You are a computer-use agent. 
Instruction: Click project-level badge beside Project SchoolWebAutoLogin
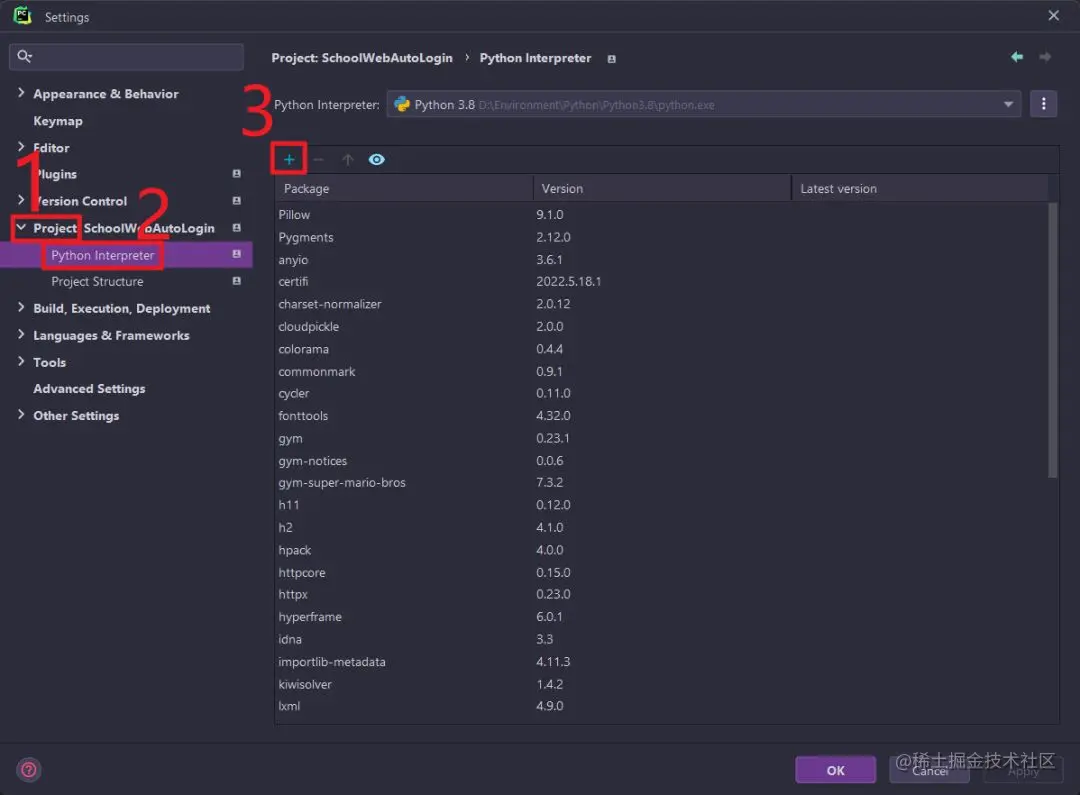point(236,228)
